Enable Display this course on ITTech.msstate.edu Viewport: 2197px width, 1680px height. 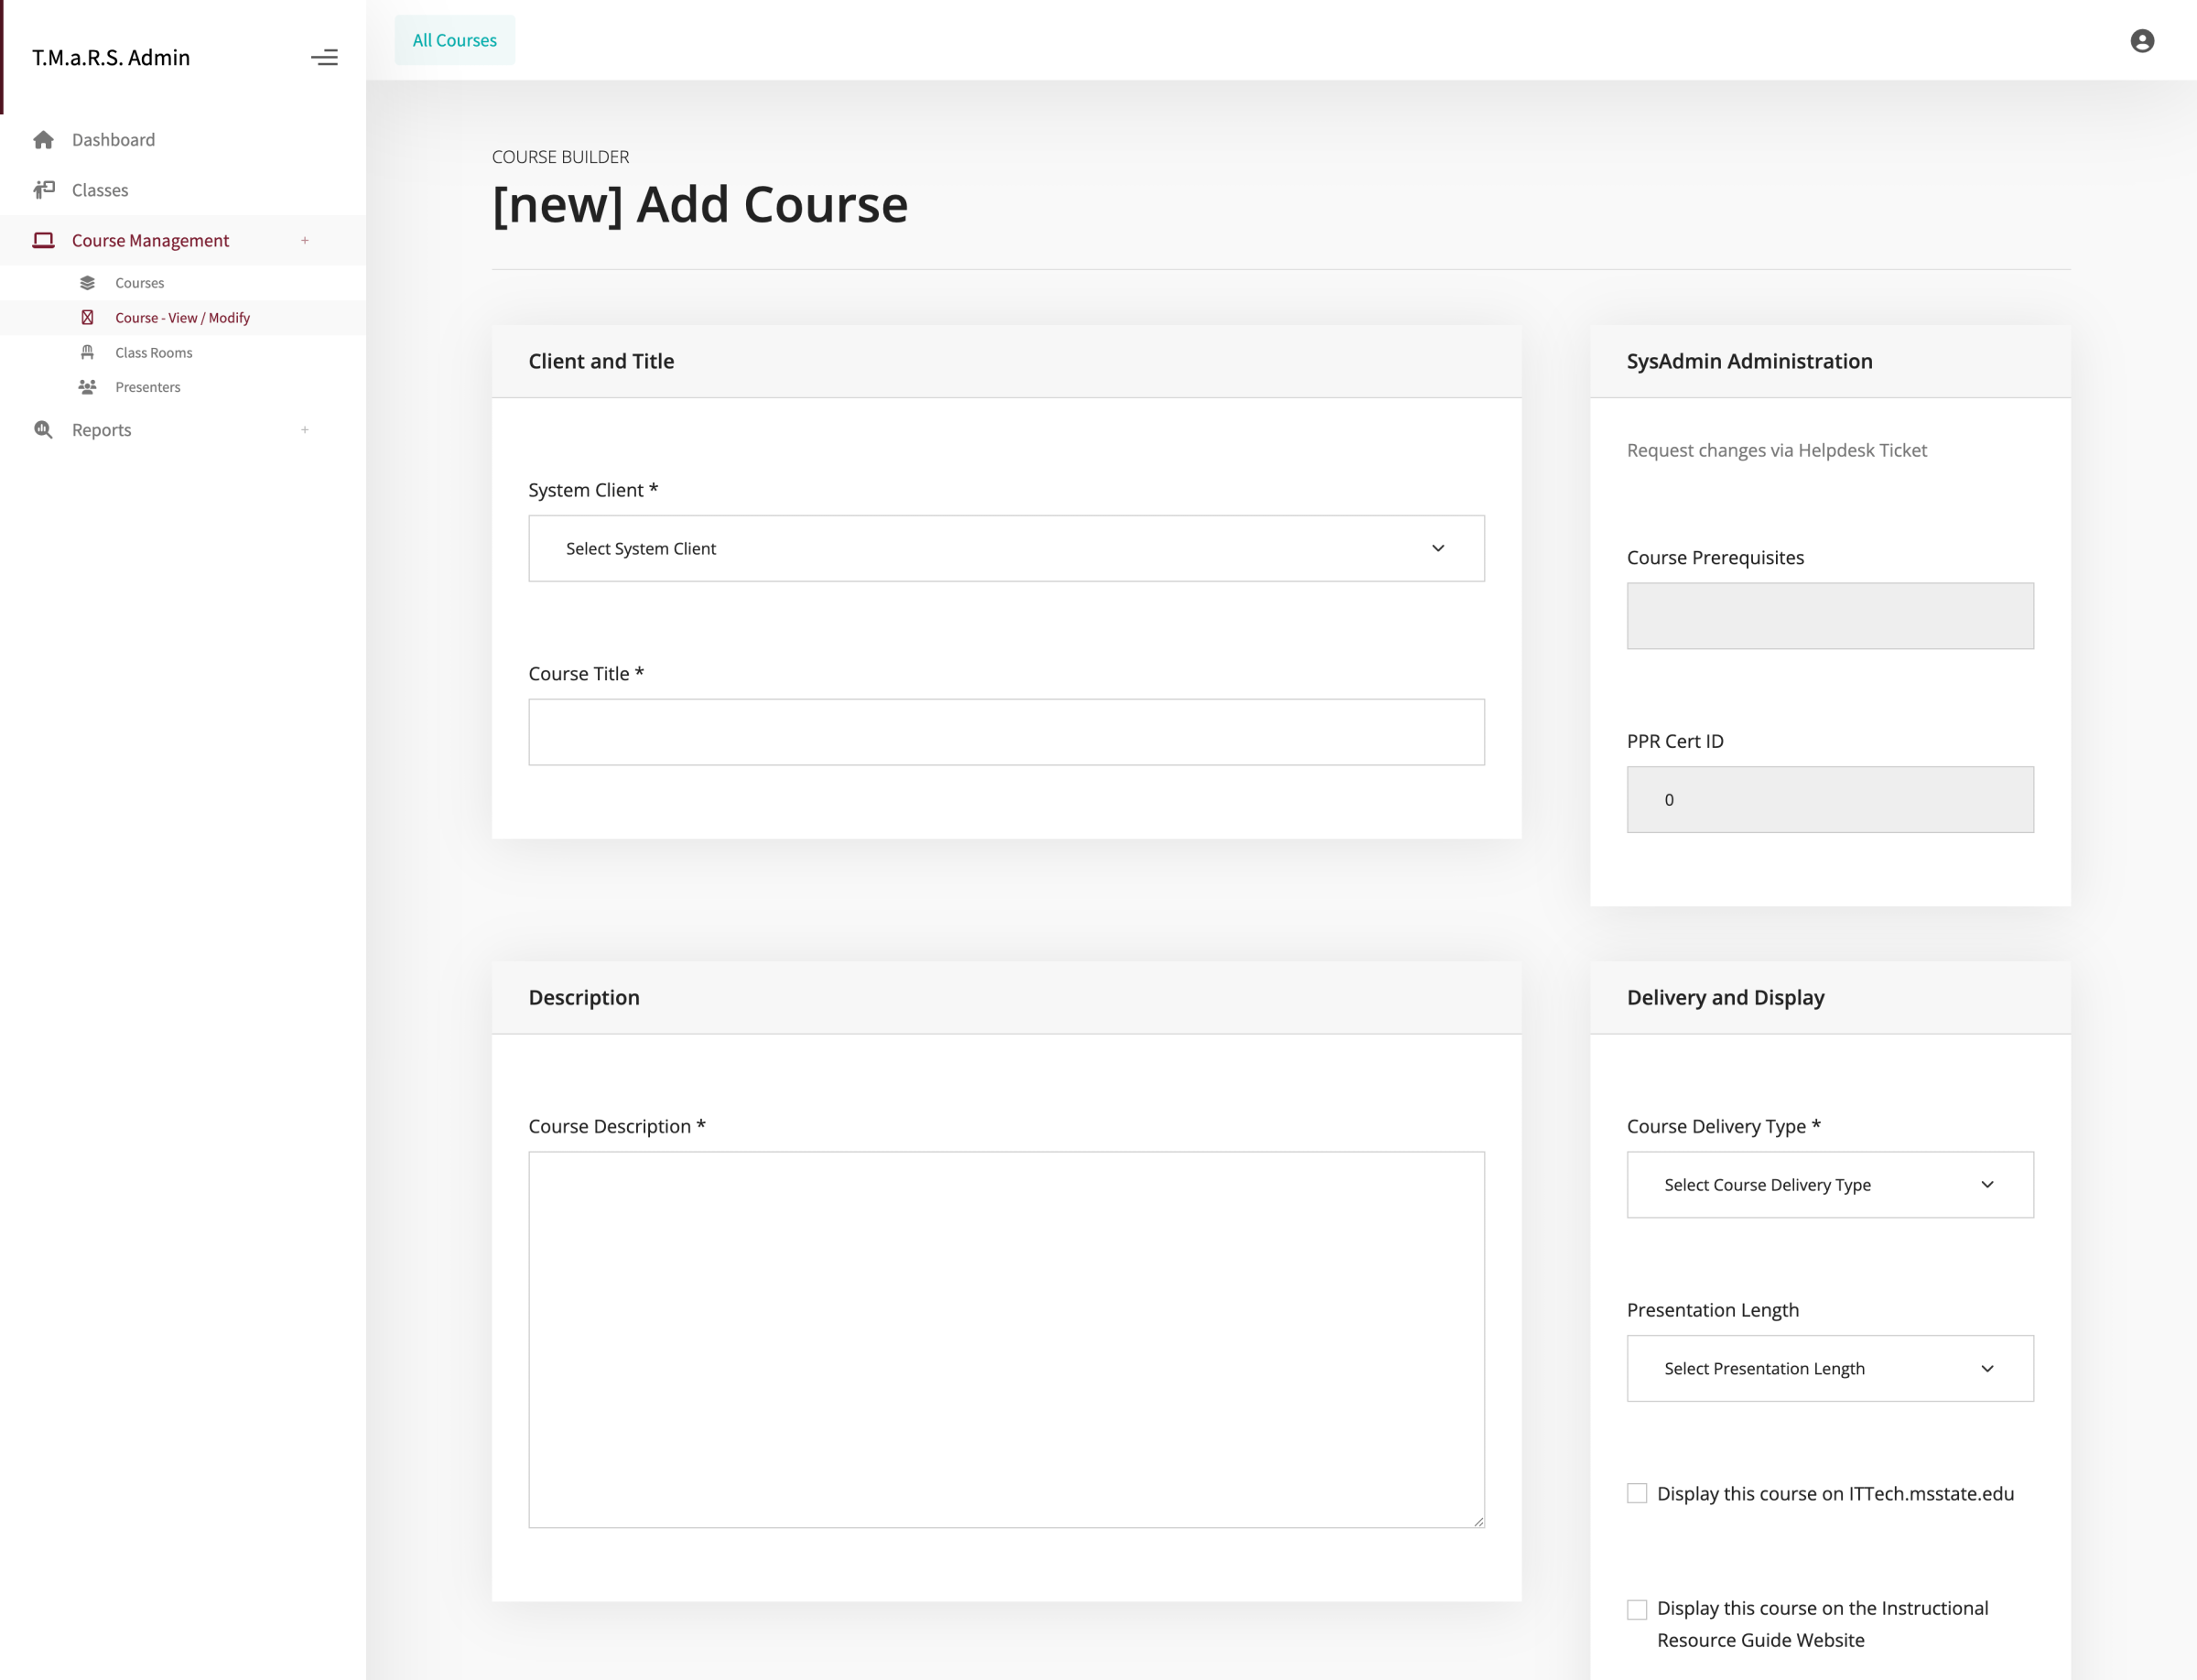click(1637, 1493)
